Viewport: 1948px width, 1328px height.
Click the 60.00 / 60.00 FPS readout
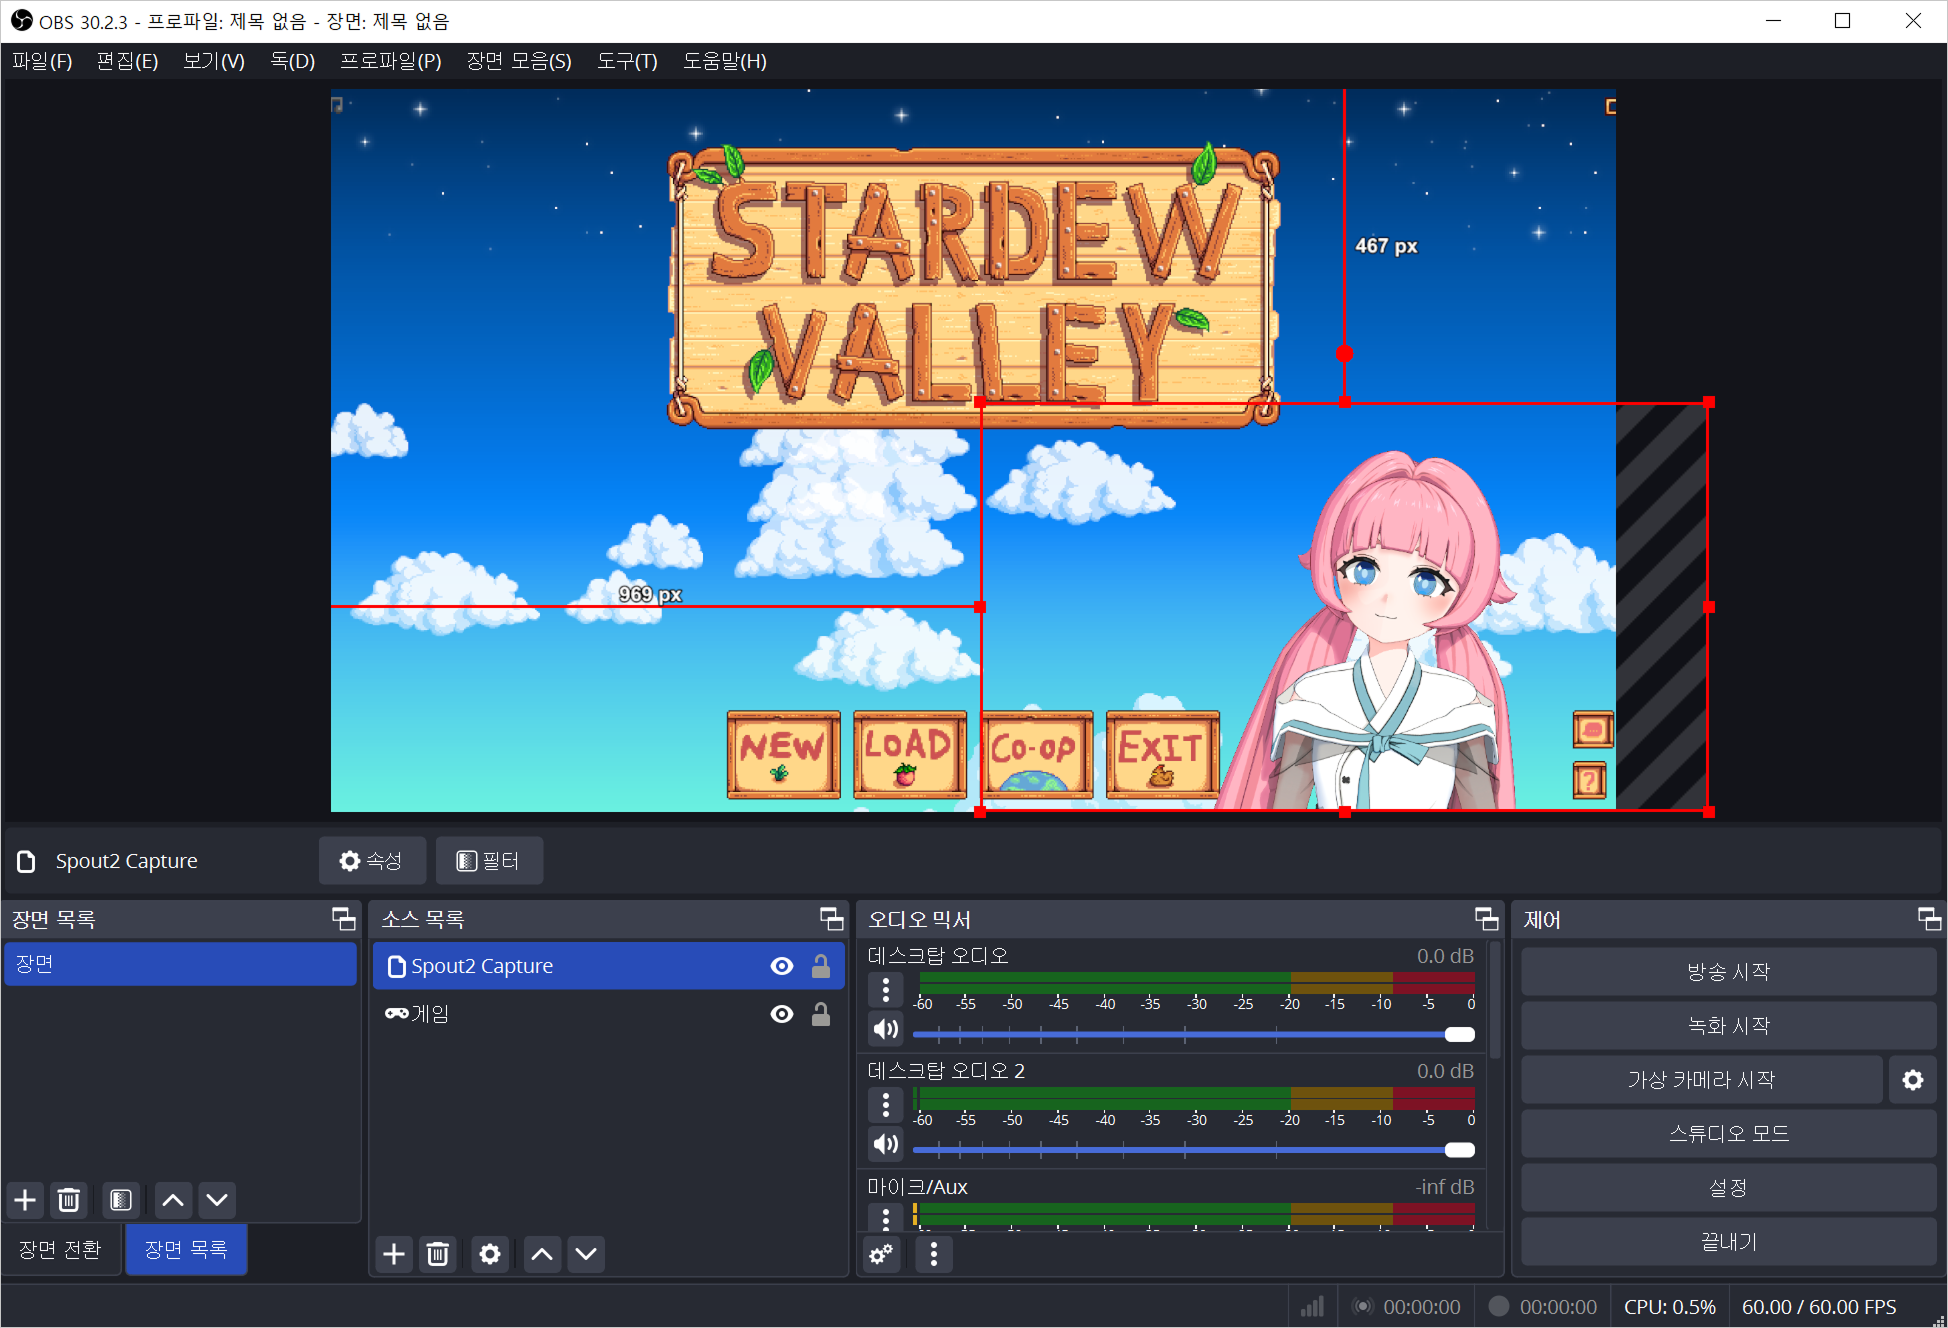[1819, 1307]
